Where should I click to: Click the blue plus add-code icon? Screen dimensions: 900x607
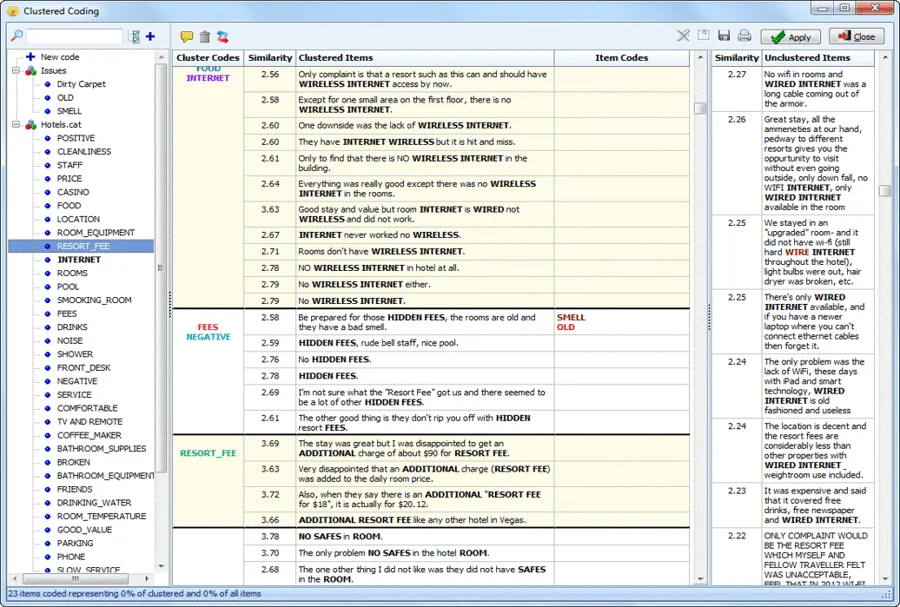point(150,37)
